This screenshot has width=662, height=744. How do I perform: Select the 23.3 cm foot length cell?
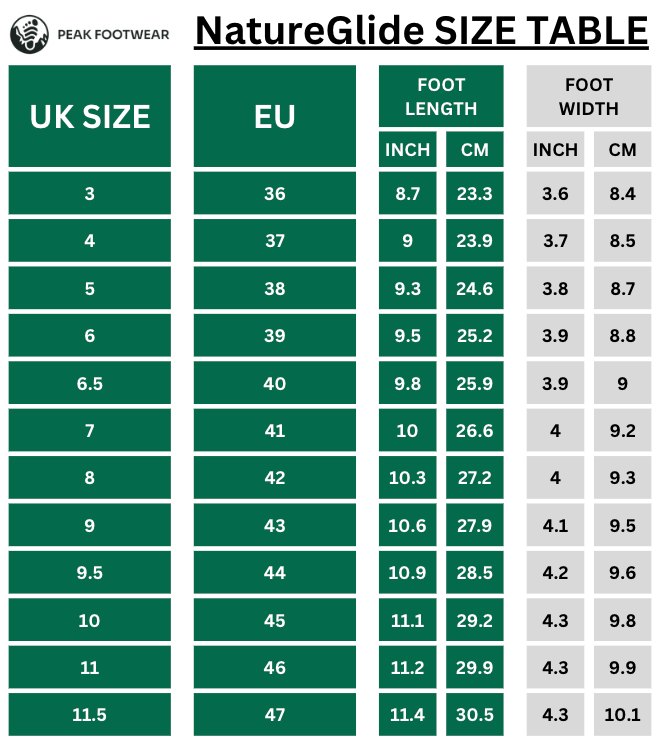[475, 194]
